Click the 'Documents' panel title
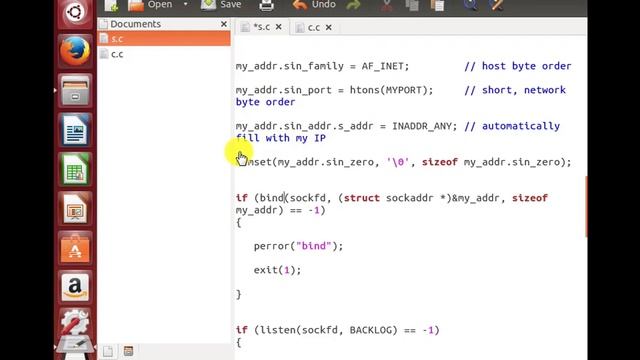Image resolution: width=640 pixels, height=360 pixels. pos(136,24)
